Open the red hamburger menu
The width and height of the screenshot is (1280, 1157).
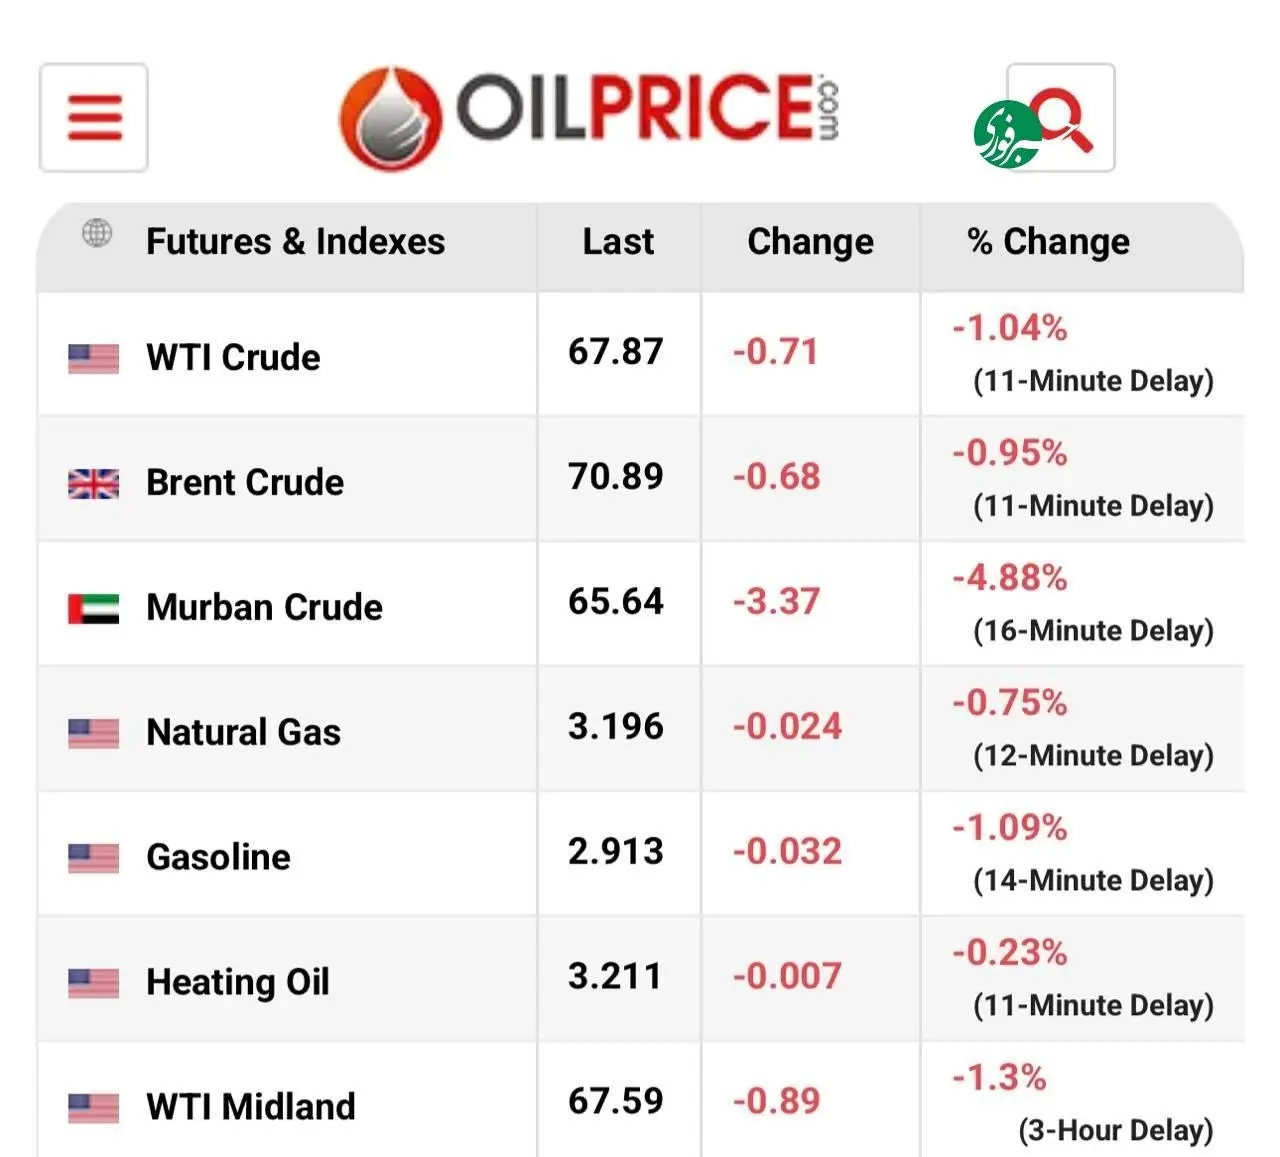pos(94,118)
